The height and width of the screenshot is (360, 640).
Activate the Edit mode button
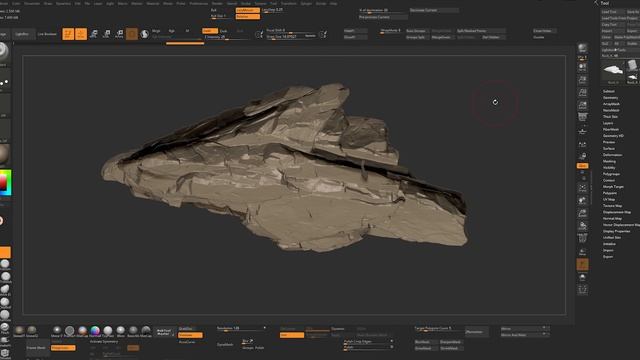(x=68, y=34)
